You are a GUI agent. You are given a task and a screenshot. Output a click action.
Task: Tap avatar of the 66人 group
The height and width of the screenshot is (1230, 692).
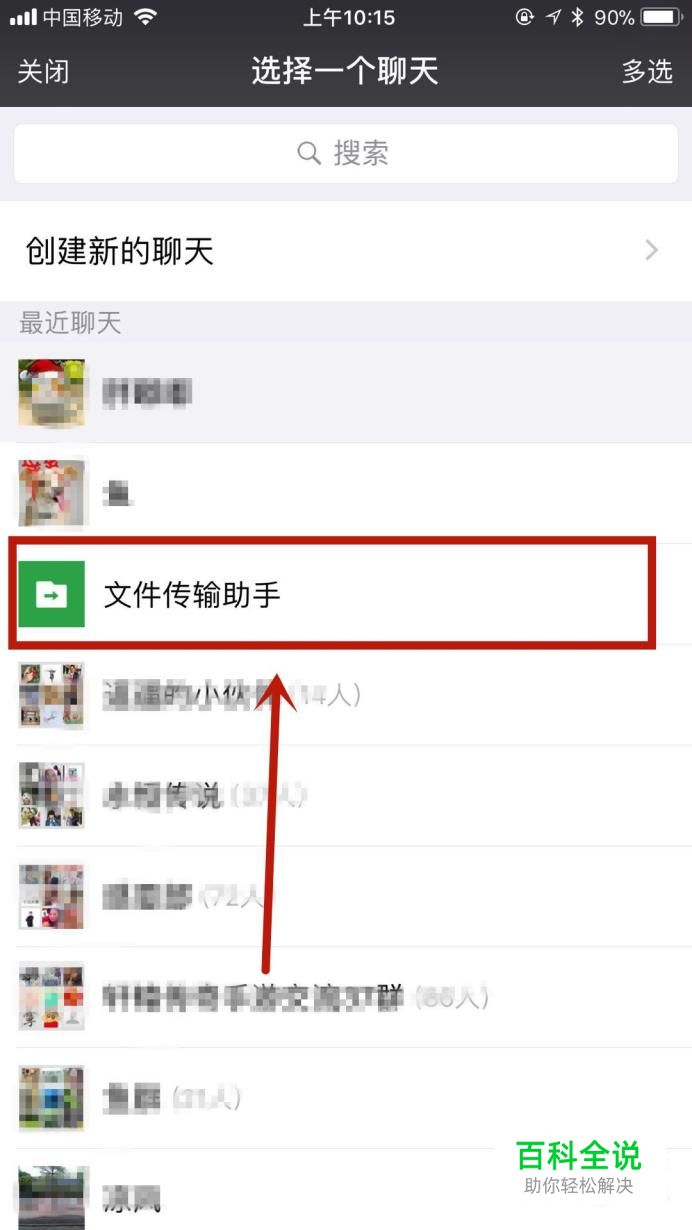point(52,997)
